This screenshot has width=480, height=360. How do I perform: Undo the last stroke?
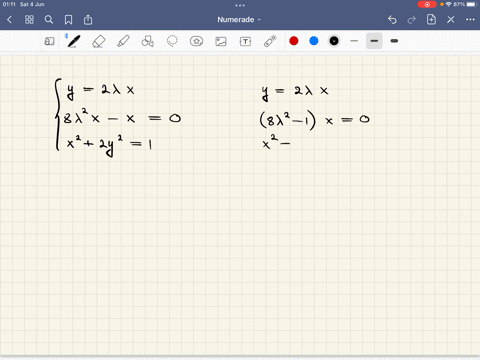[392, 20]
